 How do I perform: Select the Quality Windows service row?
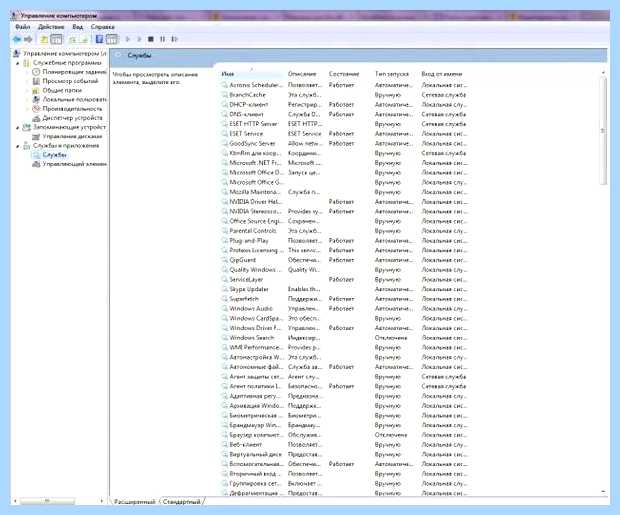point(344,270)
